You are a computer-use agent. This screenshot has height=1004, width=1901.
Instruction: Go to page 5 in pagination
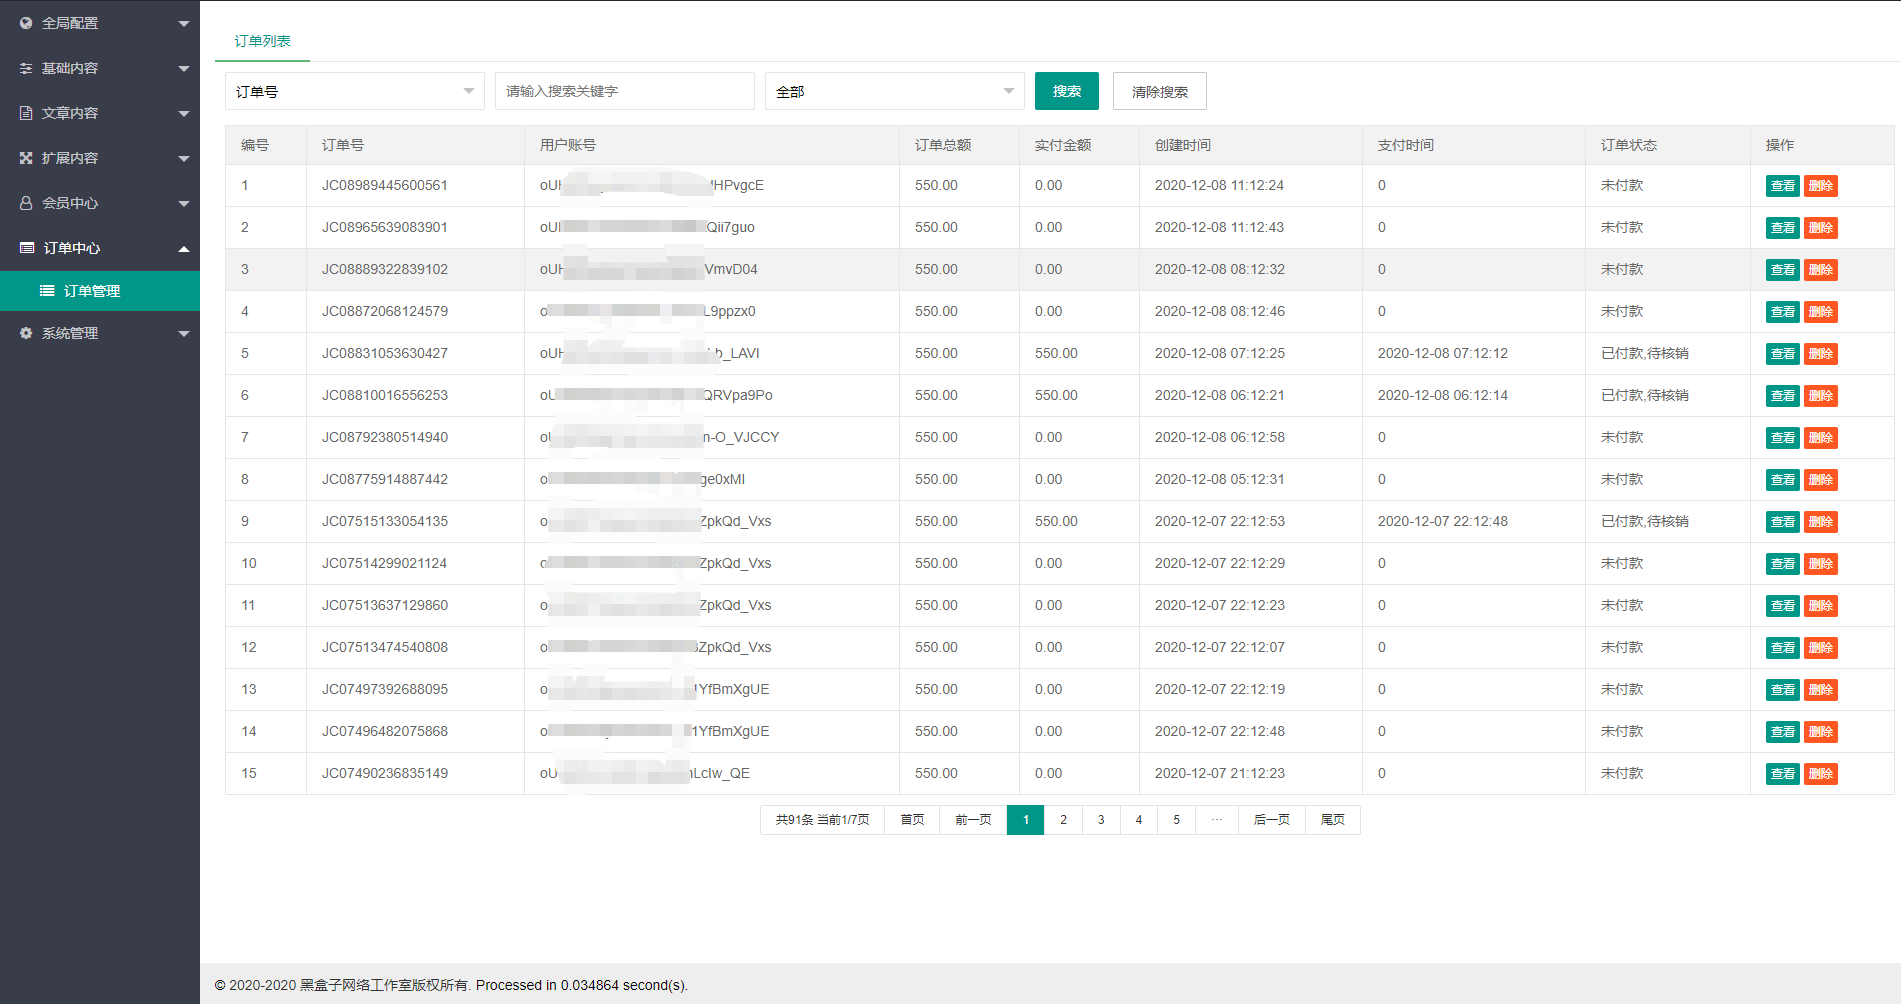click(x=1177, y=820)
